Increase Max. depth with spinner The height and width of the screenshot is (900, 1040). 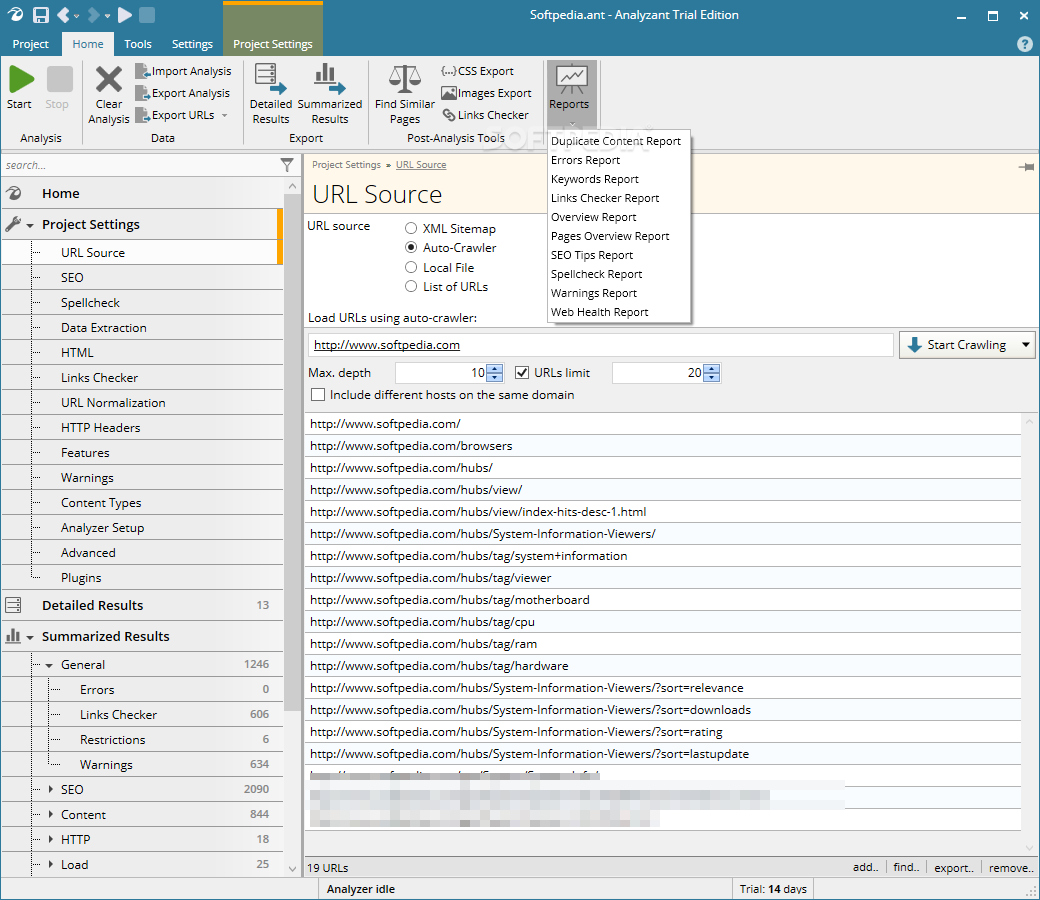pos(495,369)
